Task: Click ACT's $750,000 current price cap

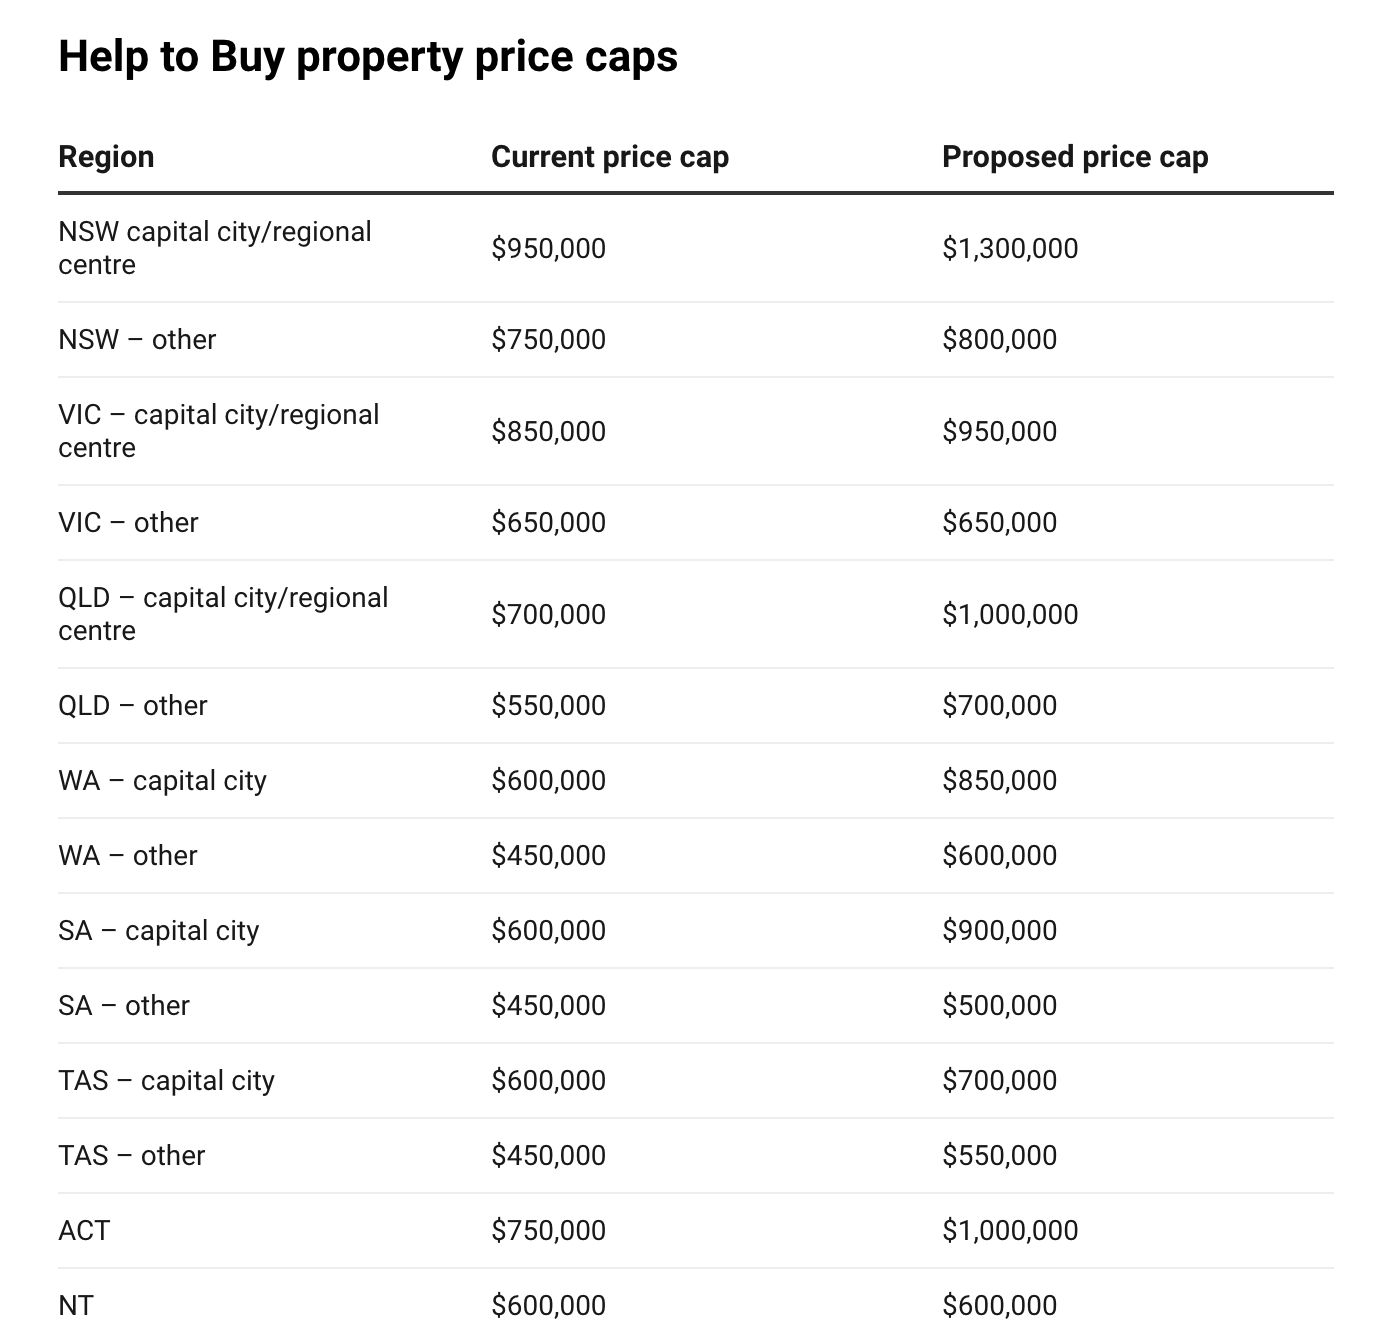Action: pyautogui.click(x=548, y=1231)
